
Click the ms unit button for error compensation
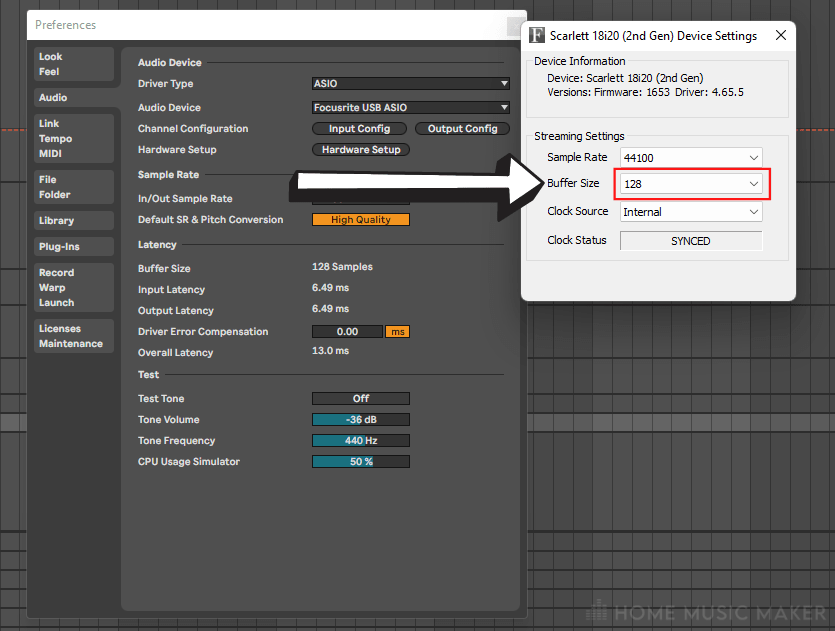(x=398, y=332)
